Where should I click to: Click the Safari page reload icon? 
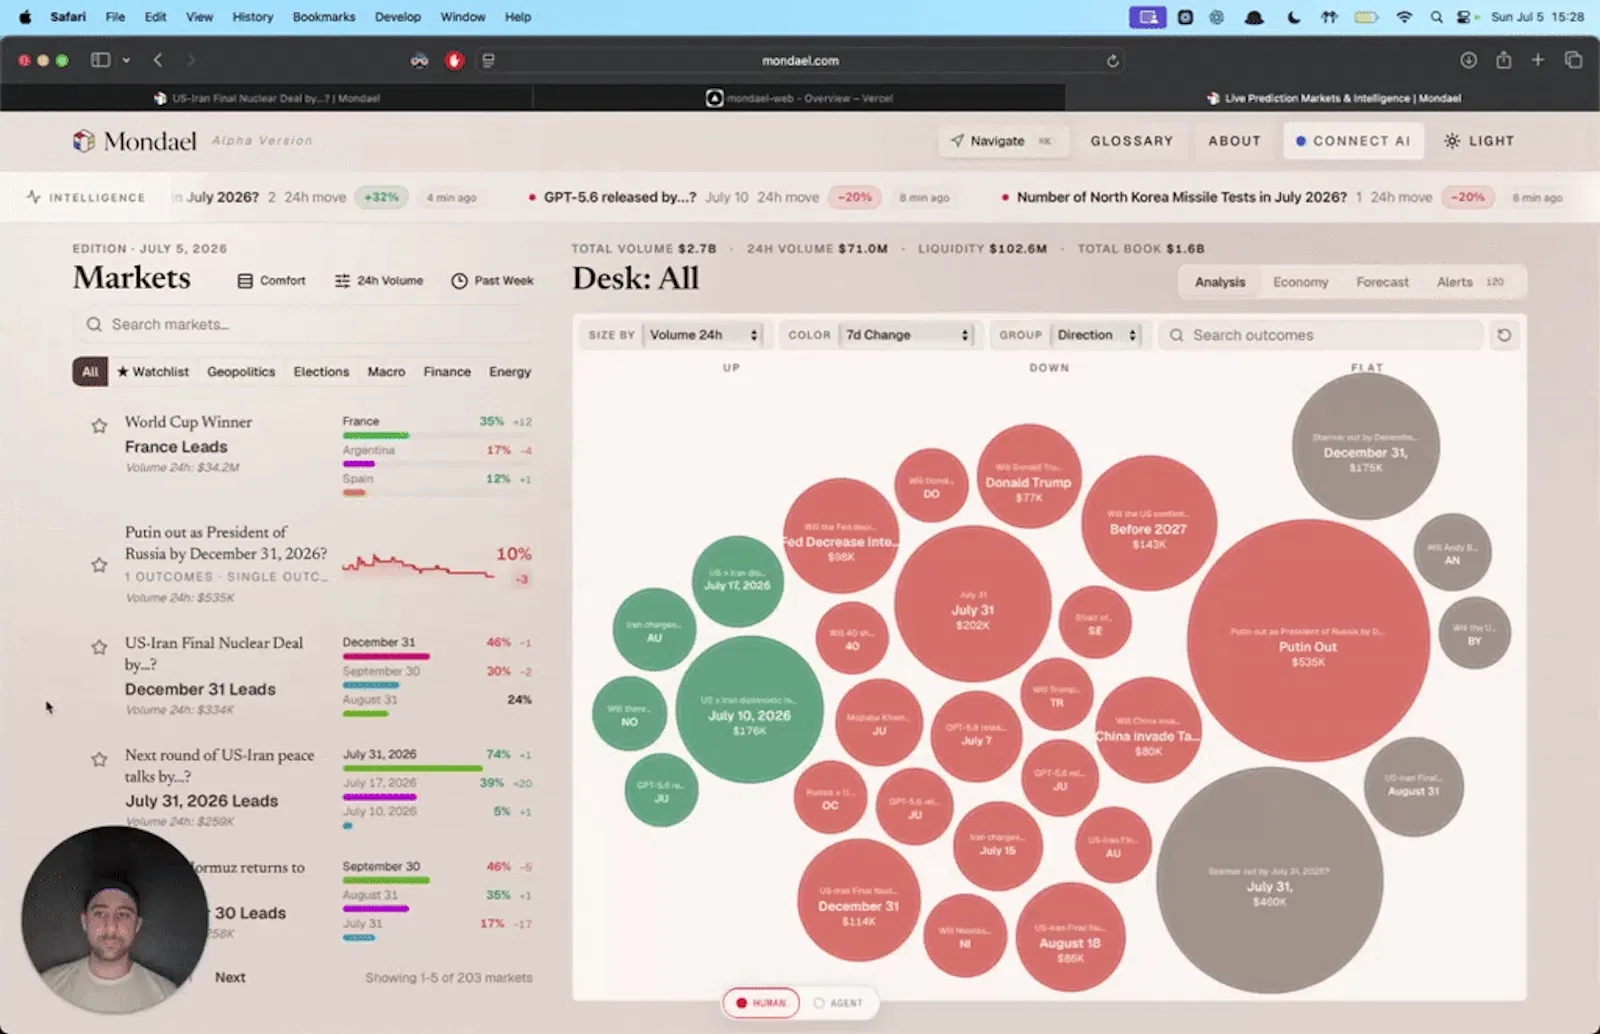(x=1112, y=61)
